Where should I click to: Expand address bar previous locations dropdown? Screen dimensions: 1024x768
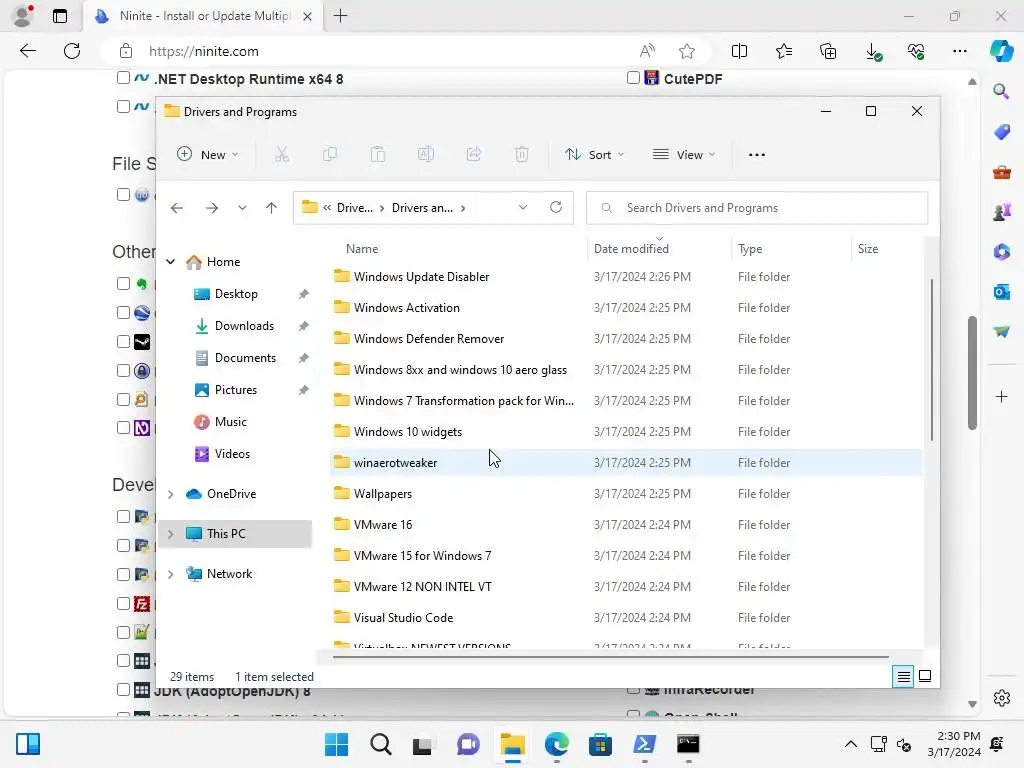pos(522,207)
